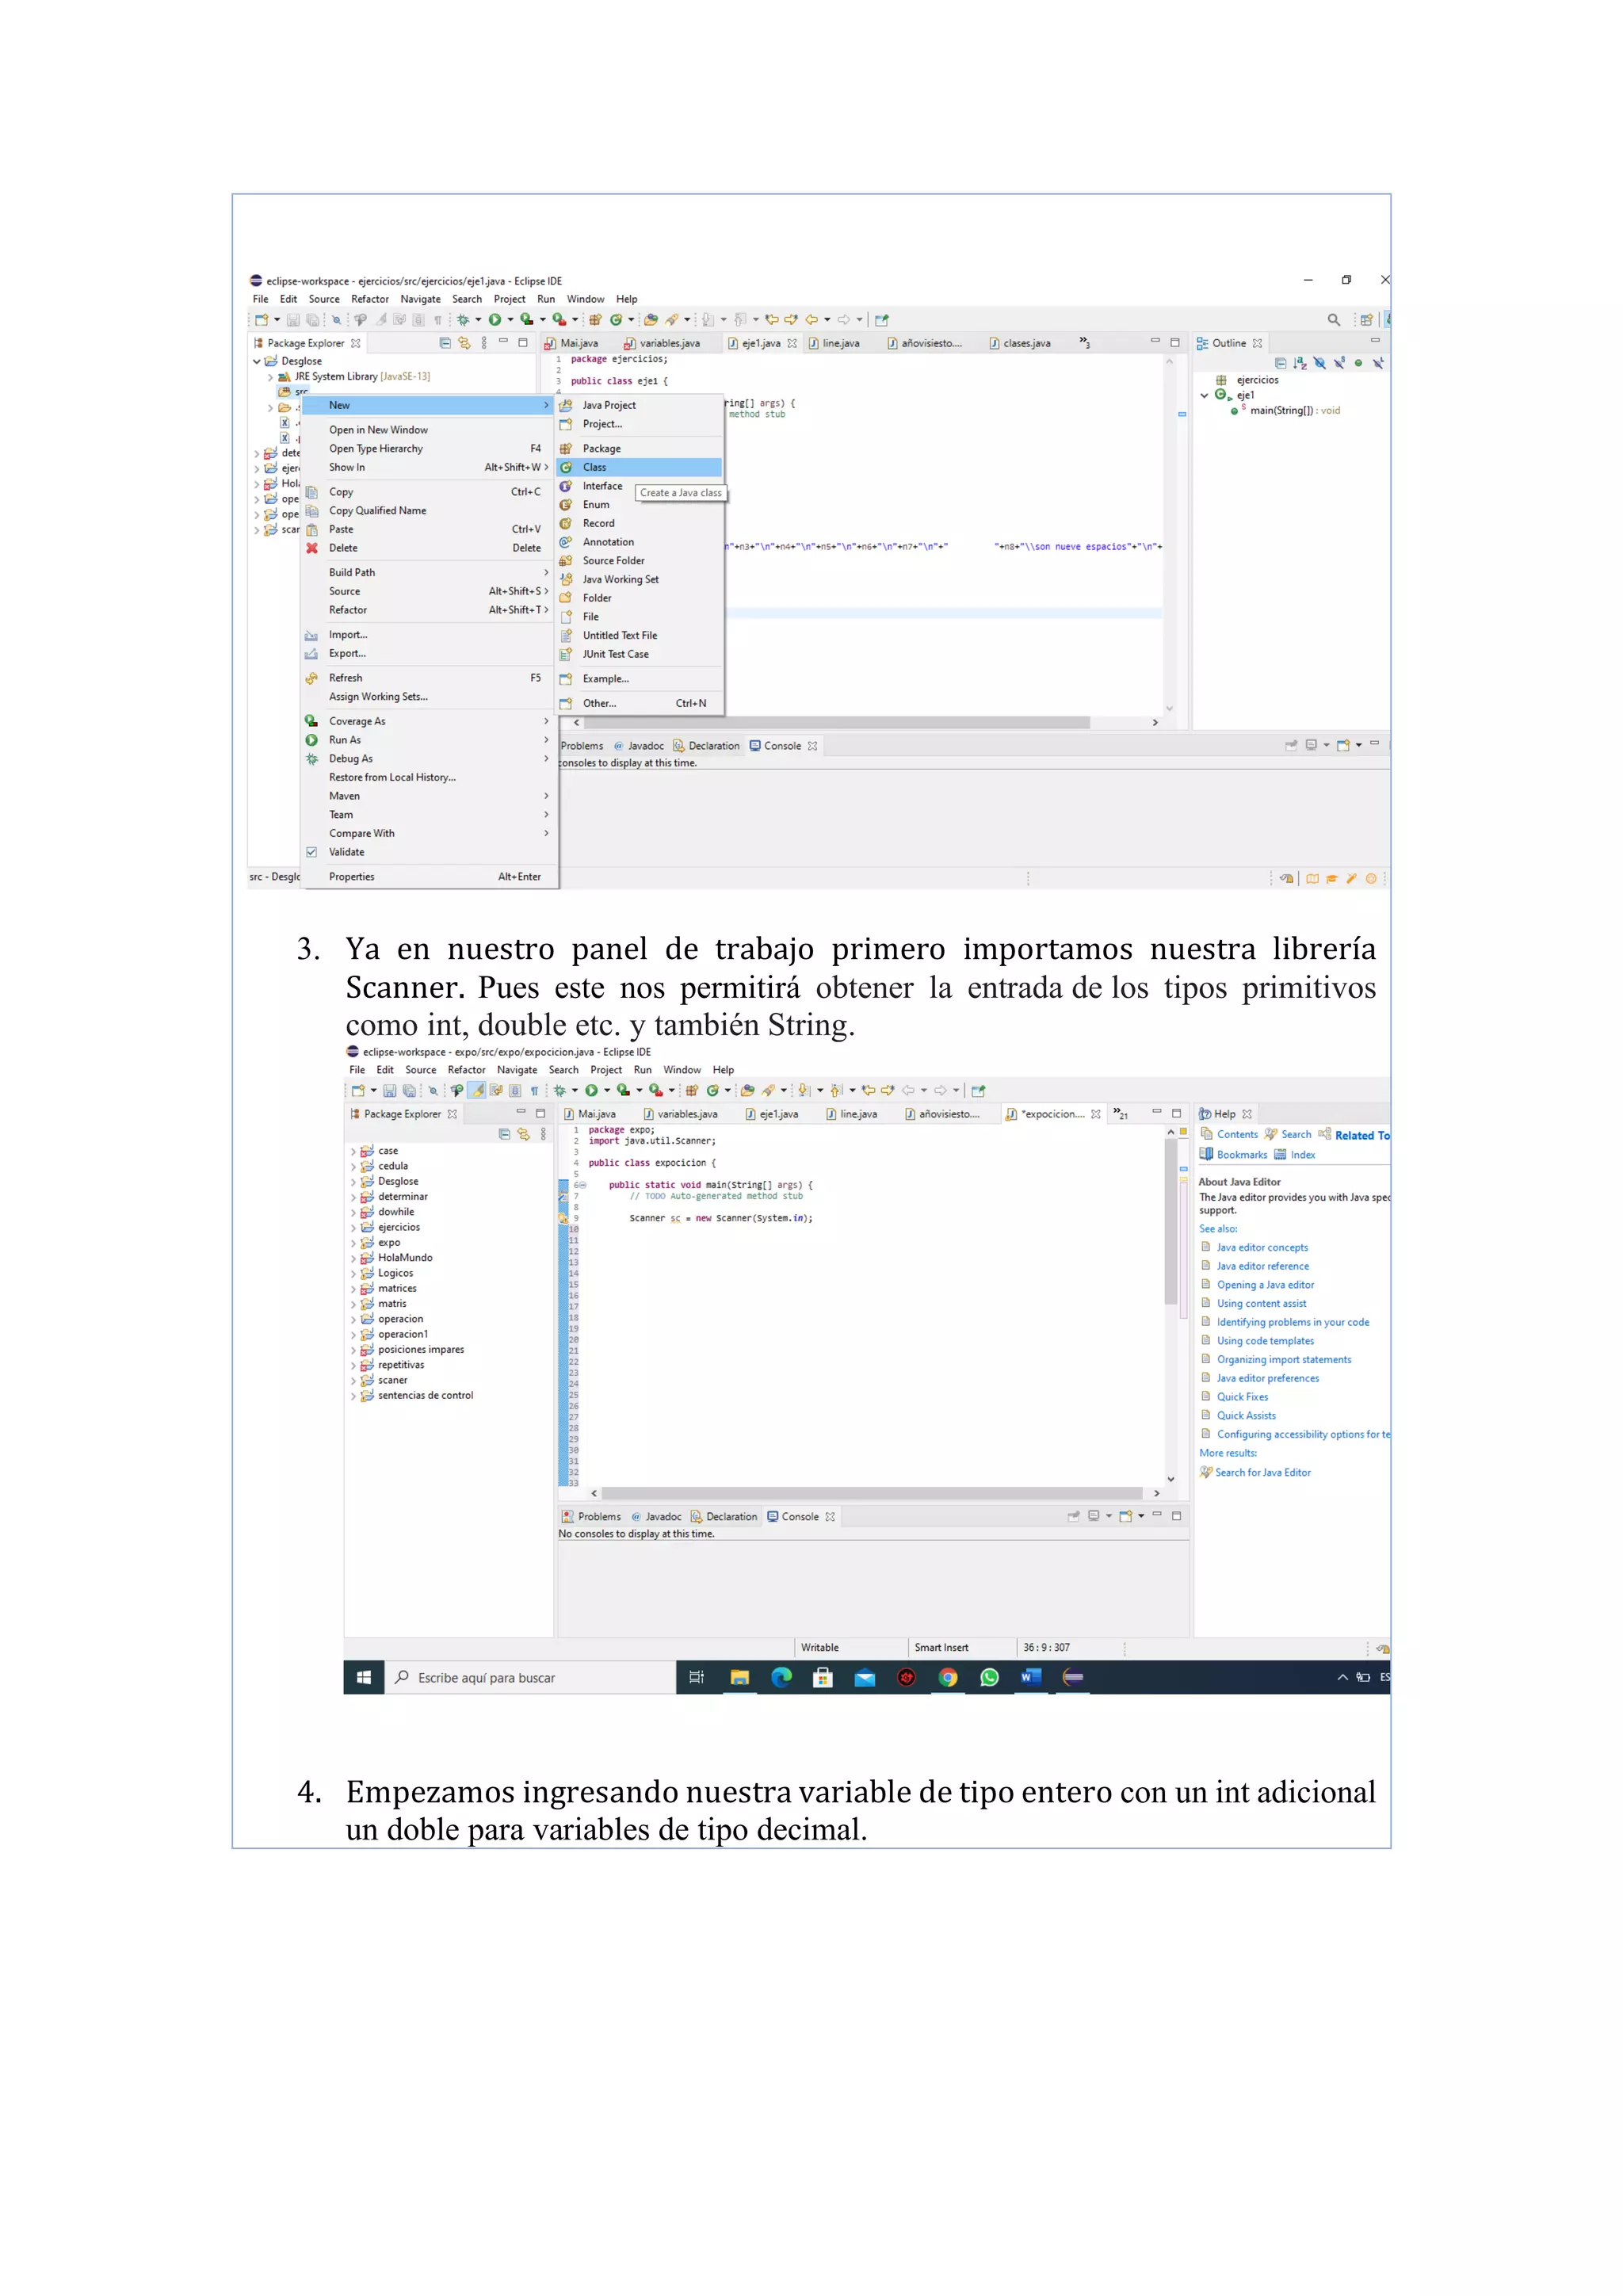Expand the expo project tree node
Screen dimensions: 1623x2296
(353, 1243)
